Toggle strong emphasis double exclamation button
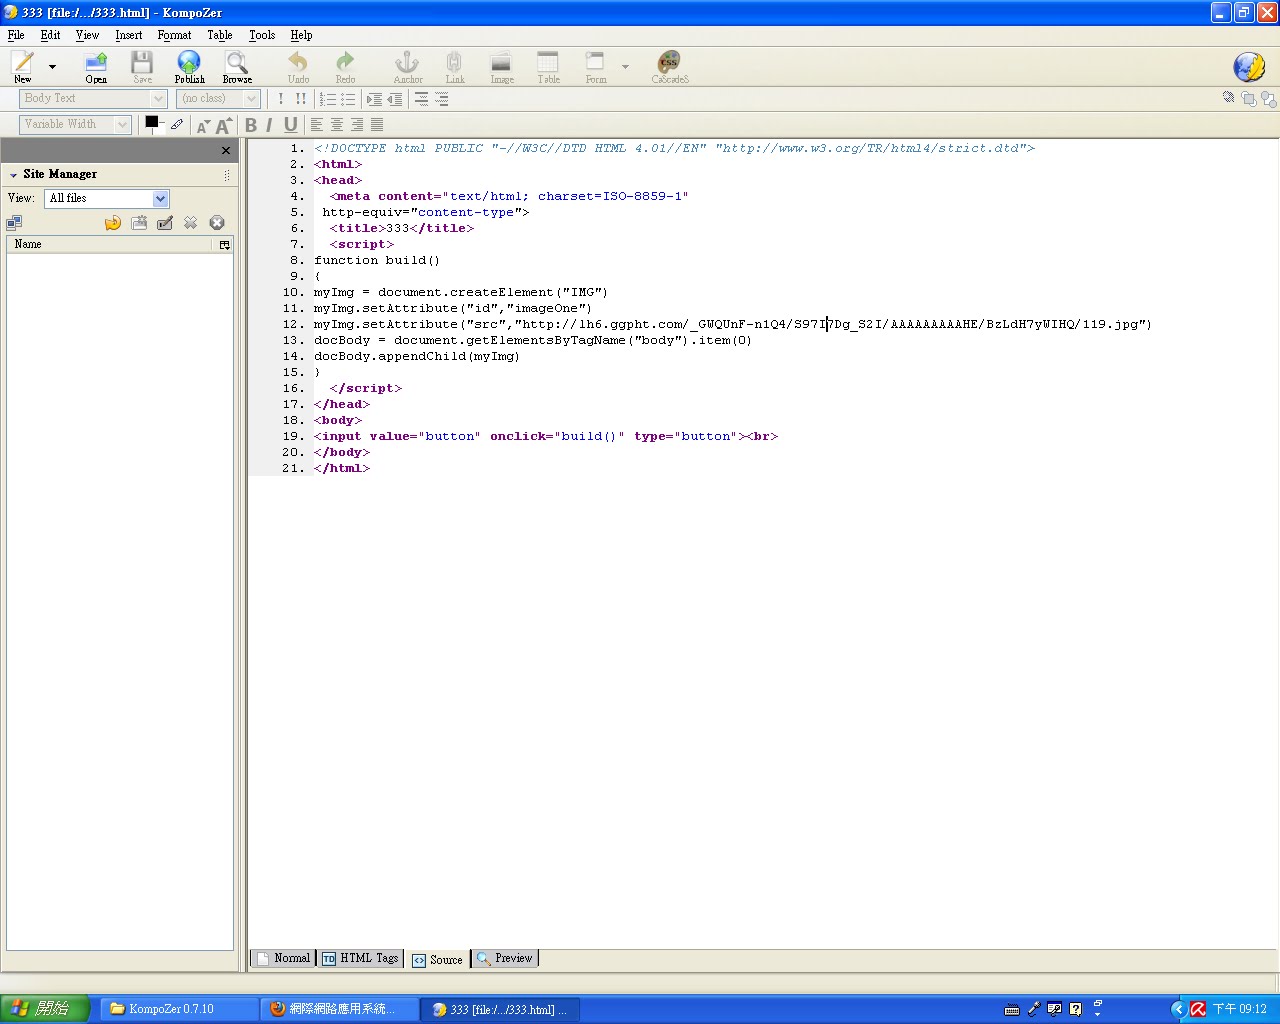 point(301,99)
